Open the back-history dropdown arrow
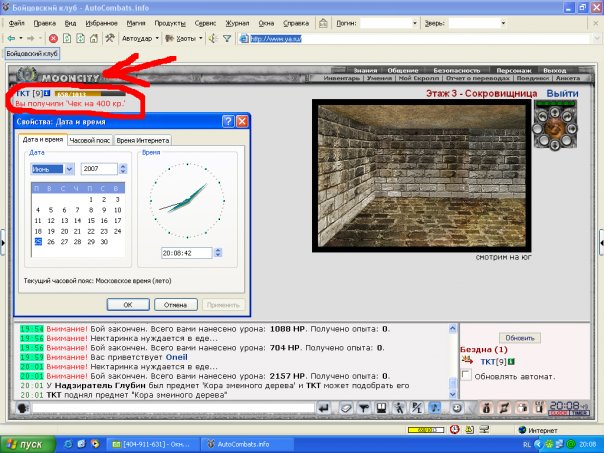The height and width of the screenshot is (453, 604). [x=21, y=38]
